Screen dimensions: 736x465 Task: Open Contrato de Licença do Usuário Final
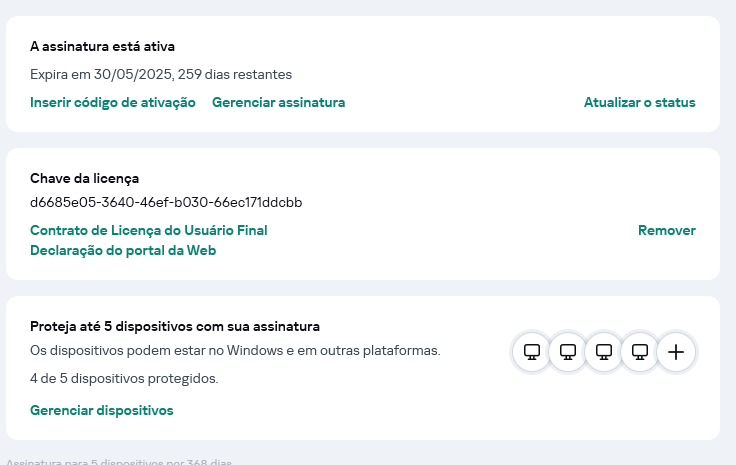point(149,230)
